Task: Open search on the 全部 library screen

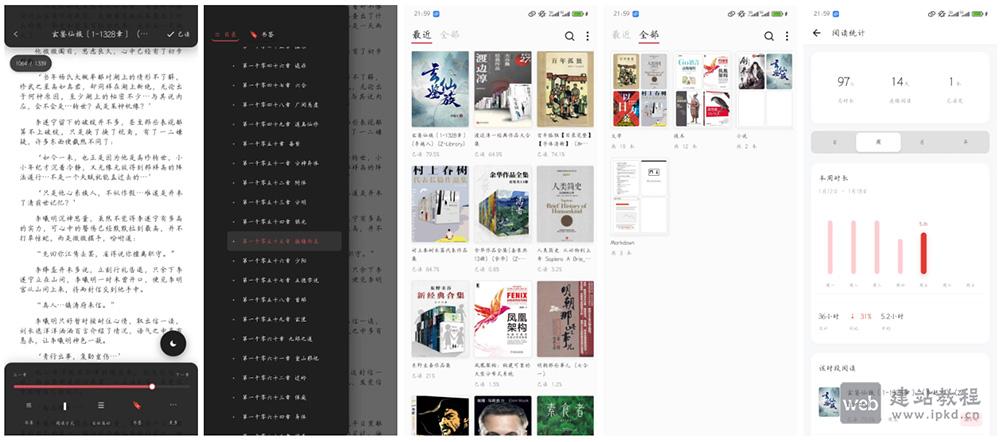Action: click(x=768, y=36)
